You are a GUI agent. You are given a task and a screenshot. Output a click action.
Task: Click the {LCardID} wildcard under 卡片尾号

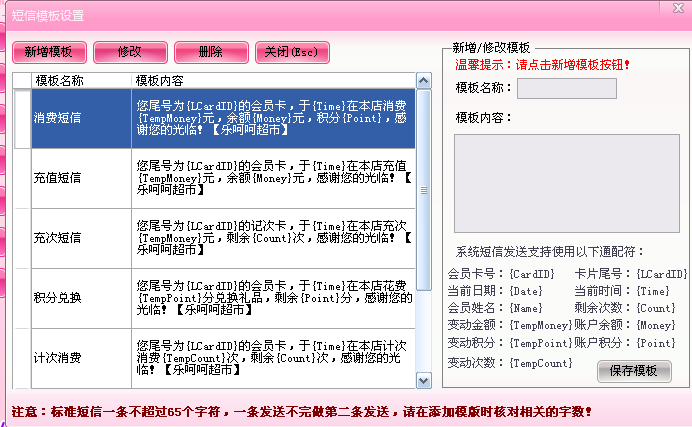(662, 274)
